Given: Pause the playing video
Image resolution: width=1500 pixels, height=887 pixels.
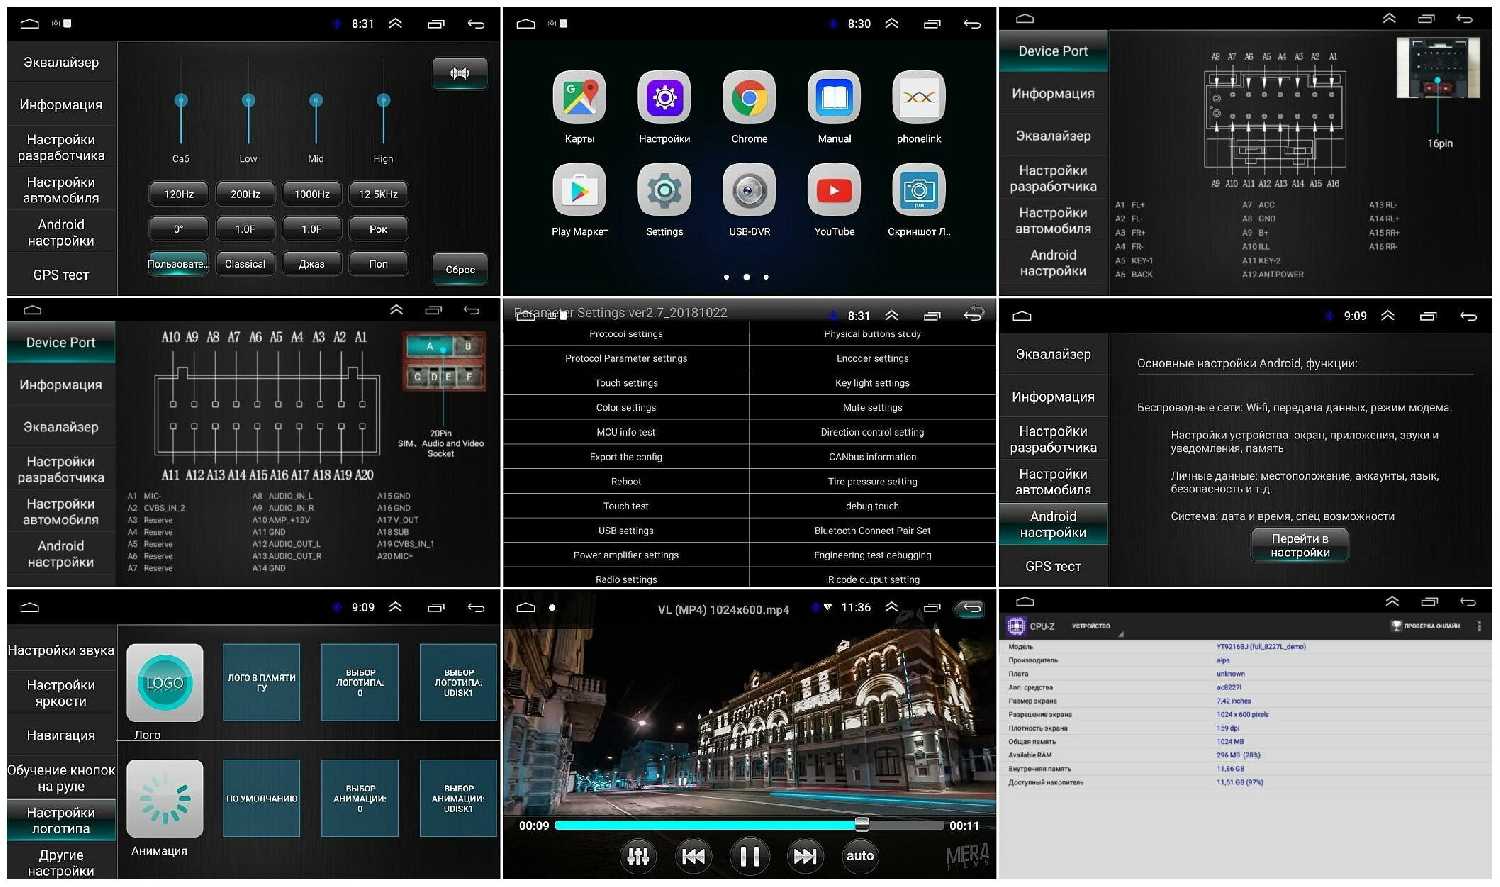Looking at the screenshot, I should coord(748,855).
